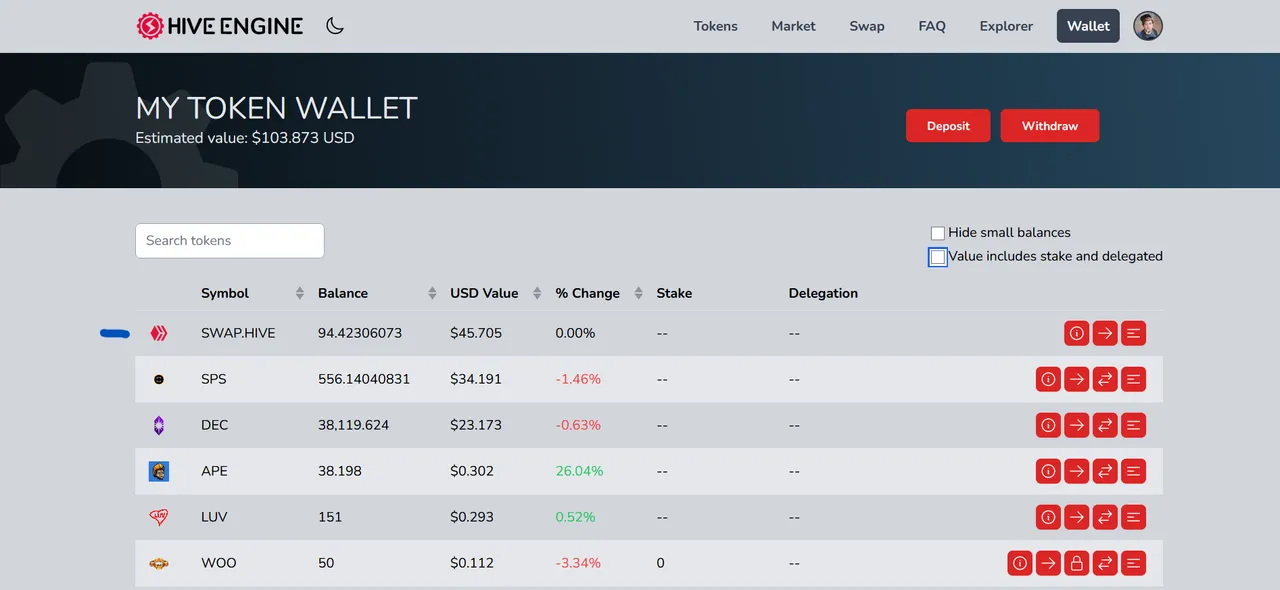Toggle Value includes stake and delegated
The image size is (1280, 590).
point(938,257)
